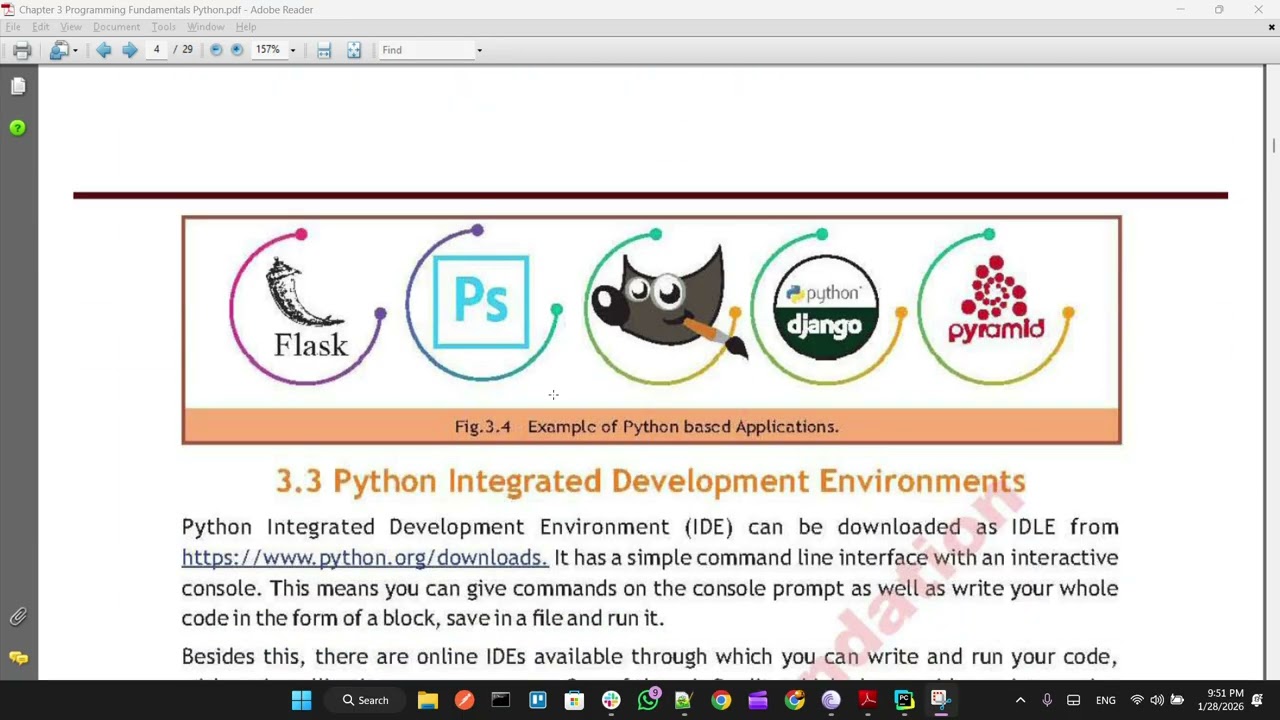Open WhatsApp from the taskbar
1280x720 pixels.
648,700
